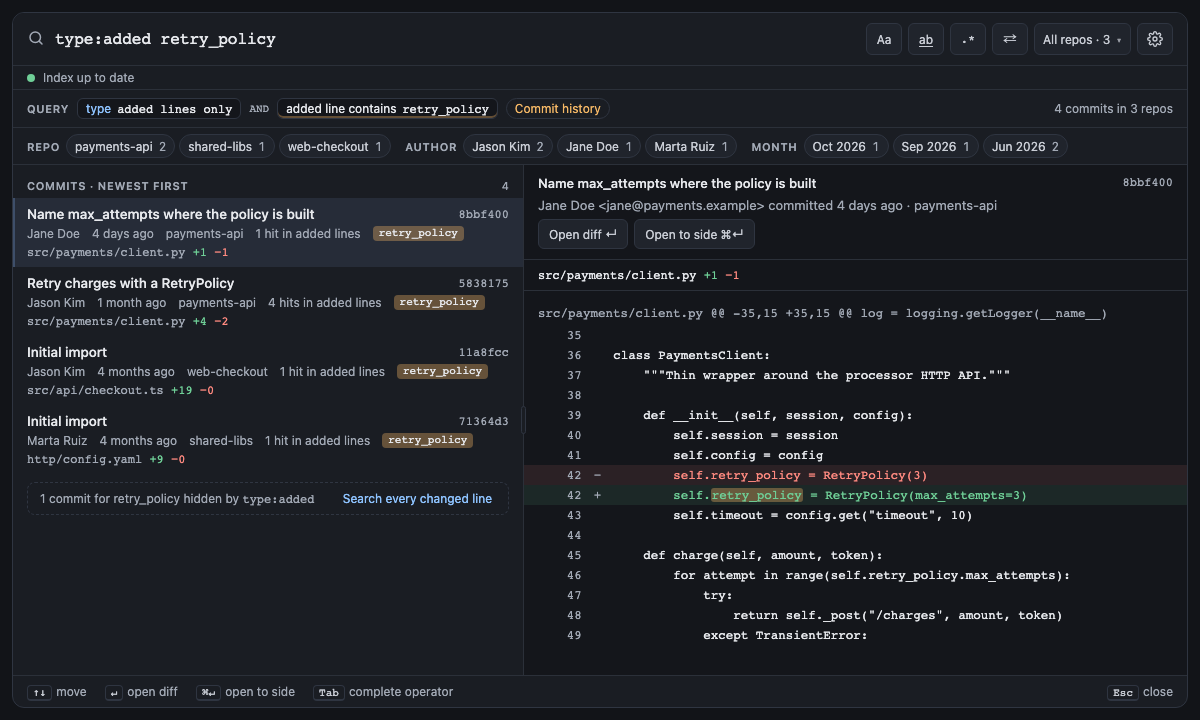Click retry_policy tag on Jane Doe's commit
The height and width of the screenshot is (720, 1200).
coord(418,233)
